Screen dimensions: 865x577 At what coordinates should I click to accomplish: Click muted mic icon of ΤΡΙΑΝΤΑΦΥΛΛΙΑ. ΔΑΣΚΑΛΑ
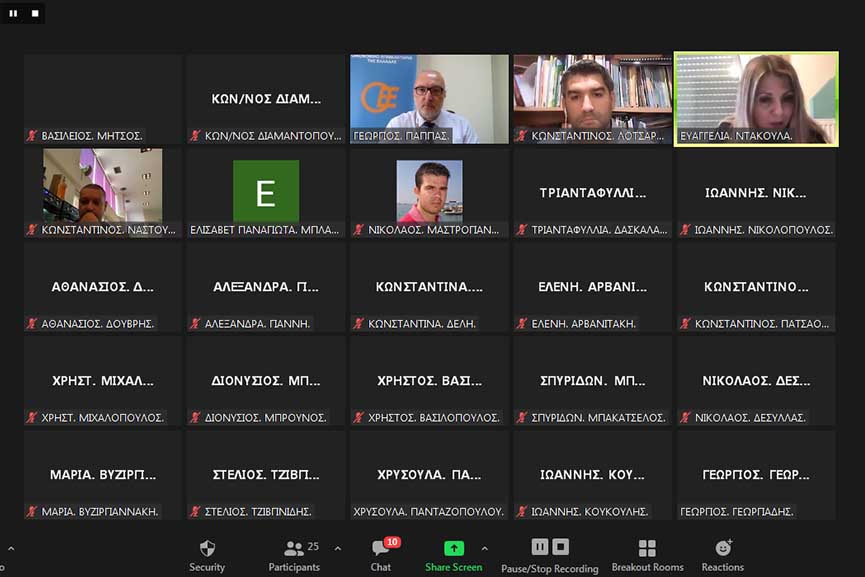pyautogui.click(x=521, y=229)
